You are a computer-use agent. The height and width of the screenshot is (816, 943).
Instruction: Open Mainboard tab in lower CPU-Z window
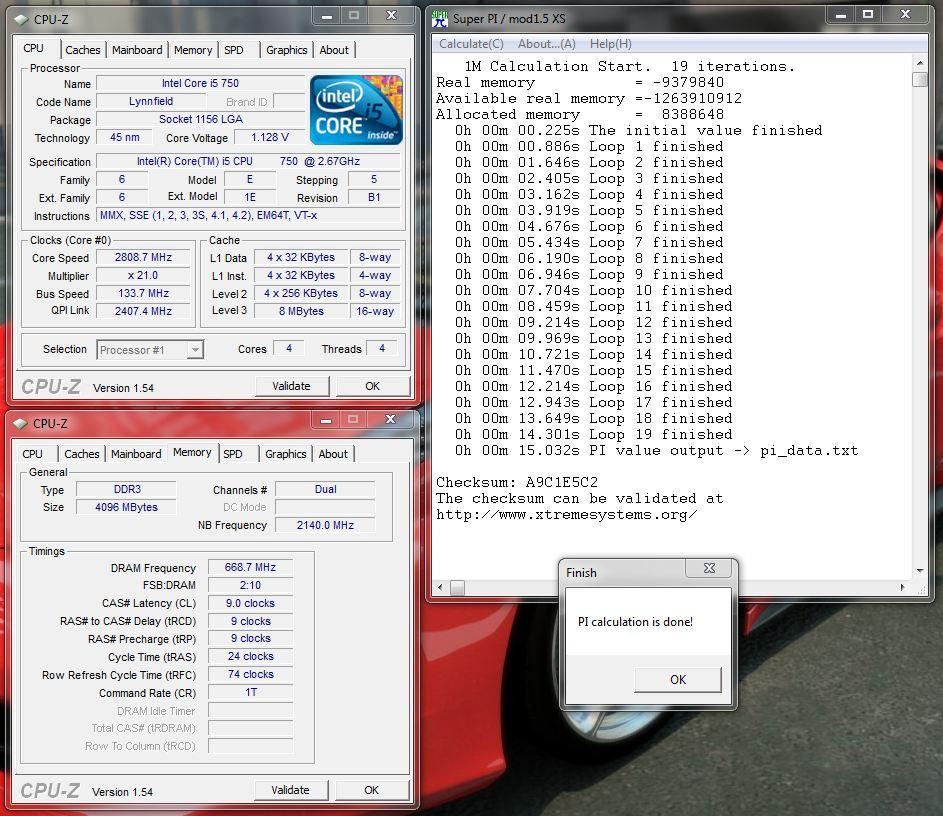coord(137,454)
